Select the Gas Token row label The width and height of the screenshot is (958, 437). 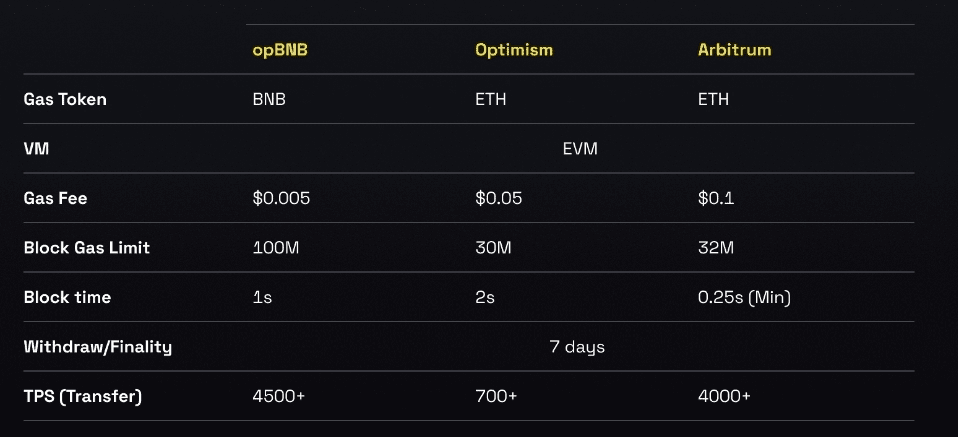65,99
